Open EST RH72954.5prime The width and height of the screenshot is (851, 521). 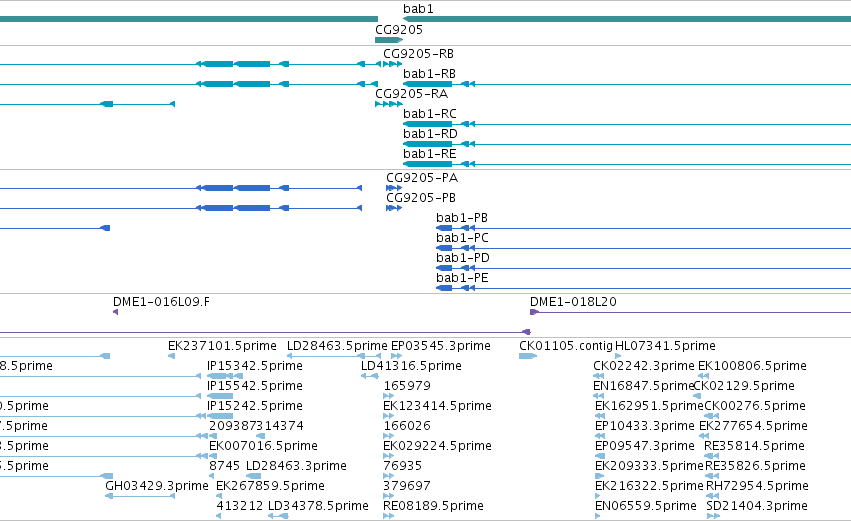[757, 486]
